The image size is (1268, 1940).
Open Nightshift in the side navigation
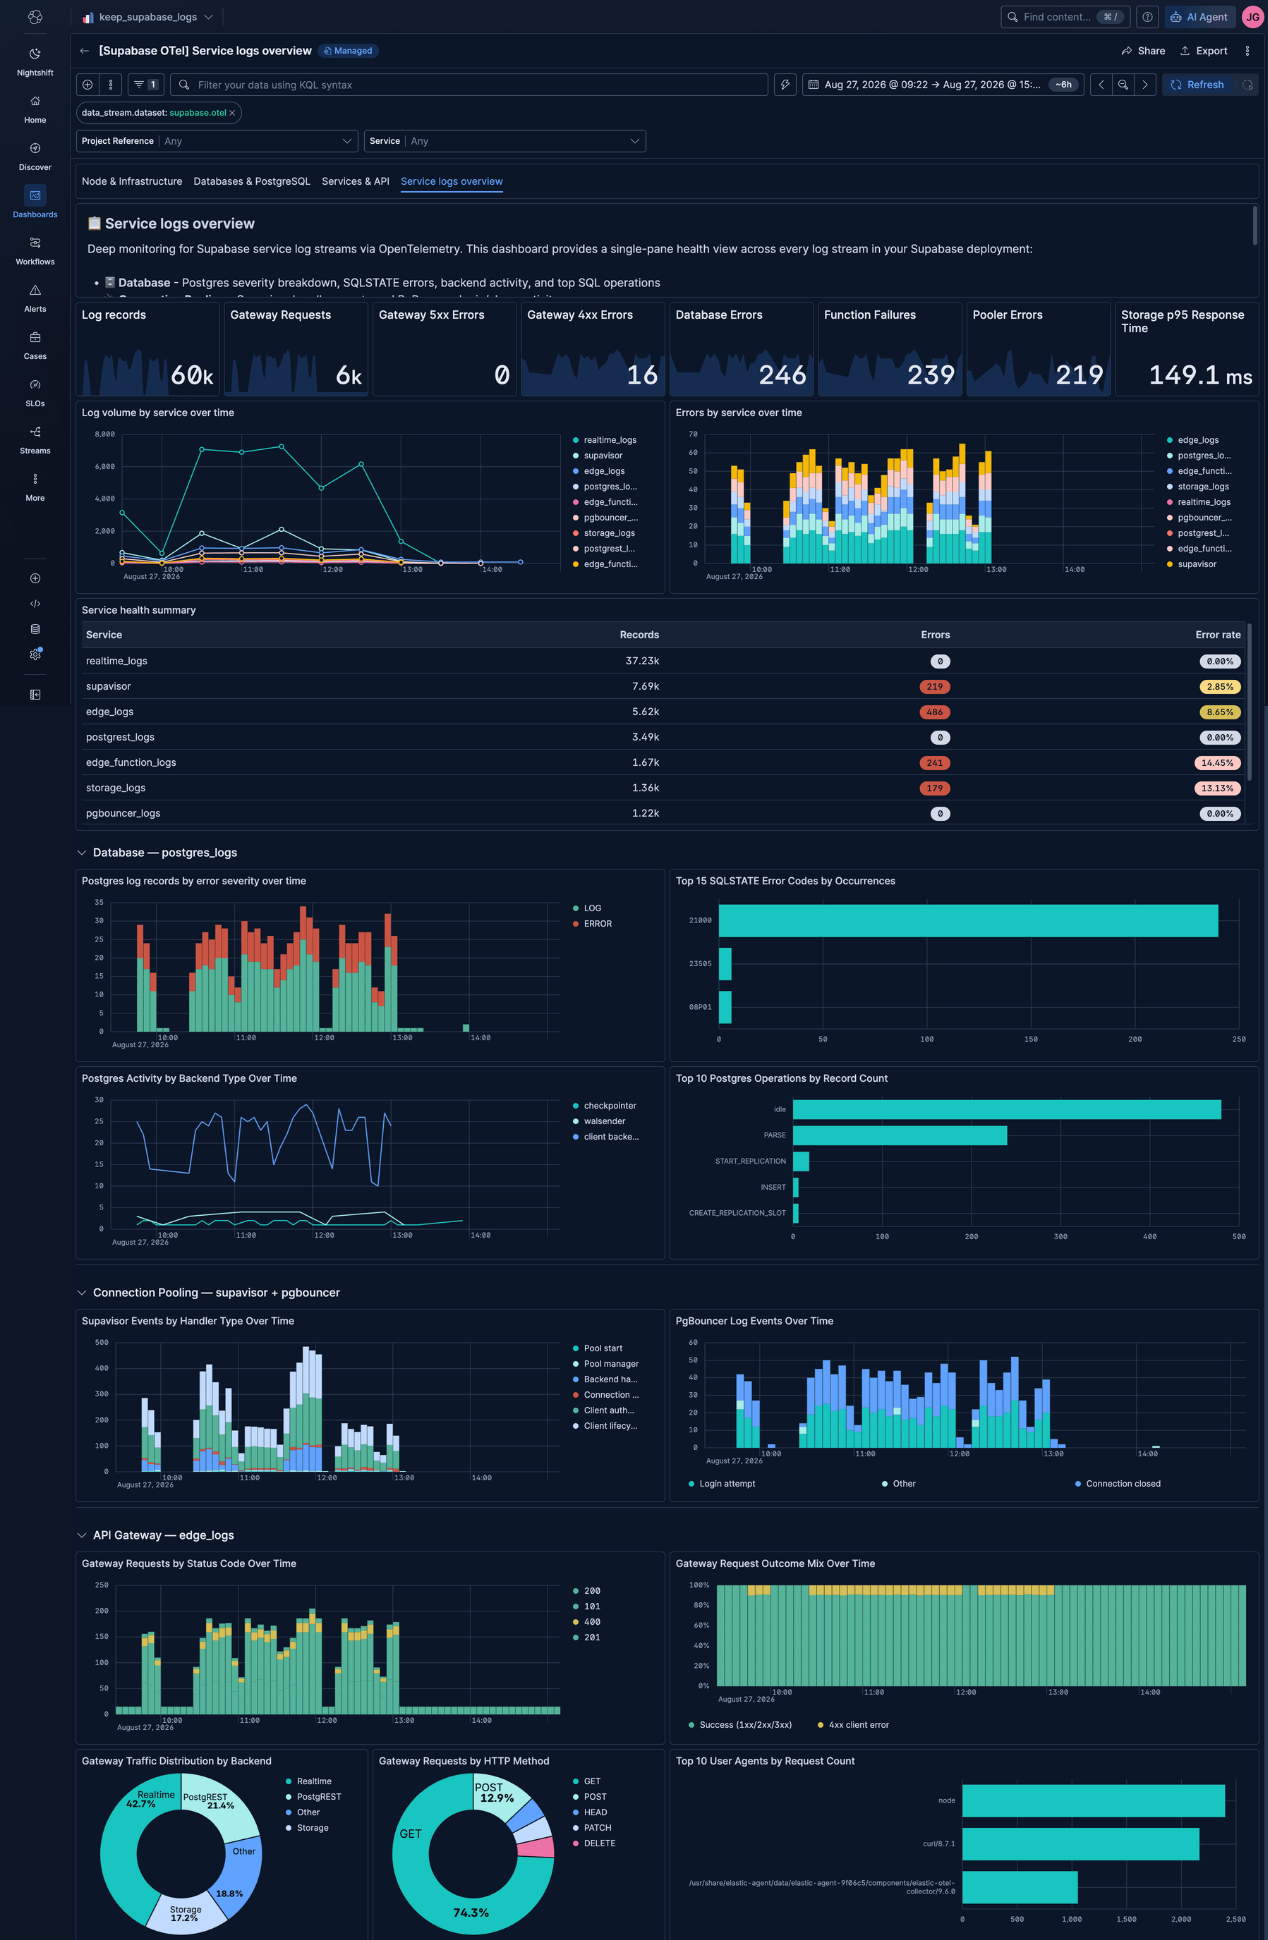click(x=35, y=61)
